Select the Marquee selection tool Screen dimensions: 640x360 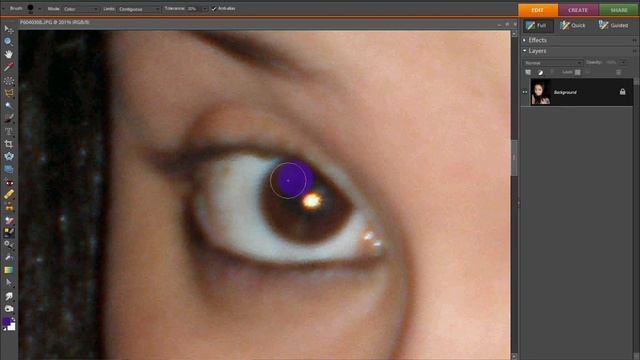[9, 80]
